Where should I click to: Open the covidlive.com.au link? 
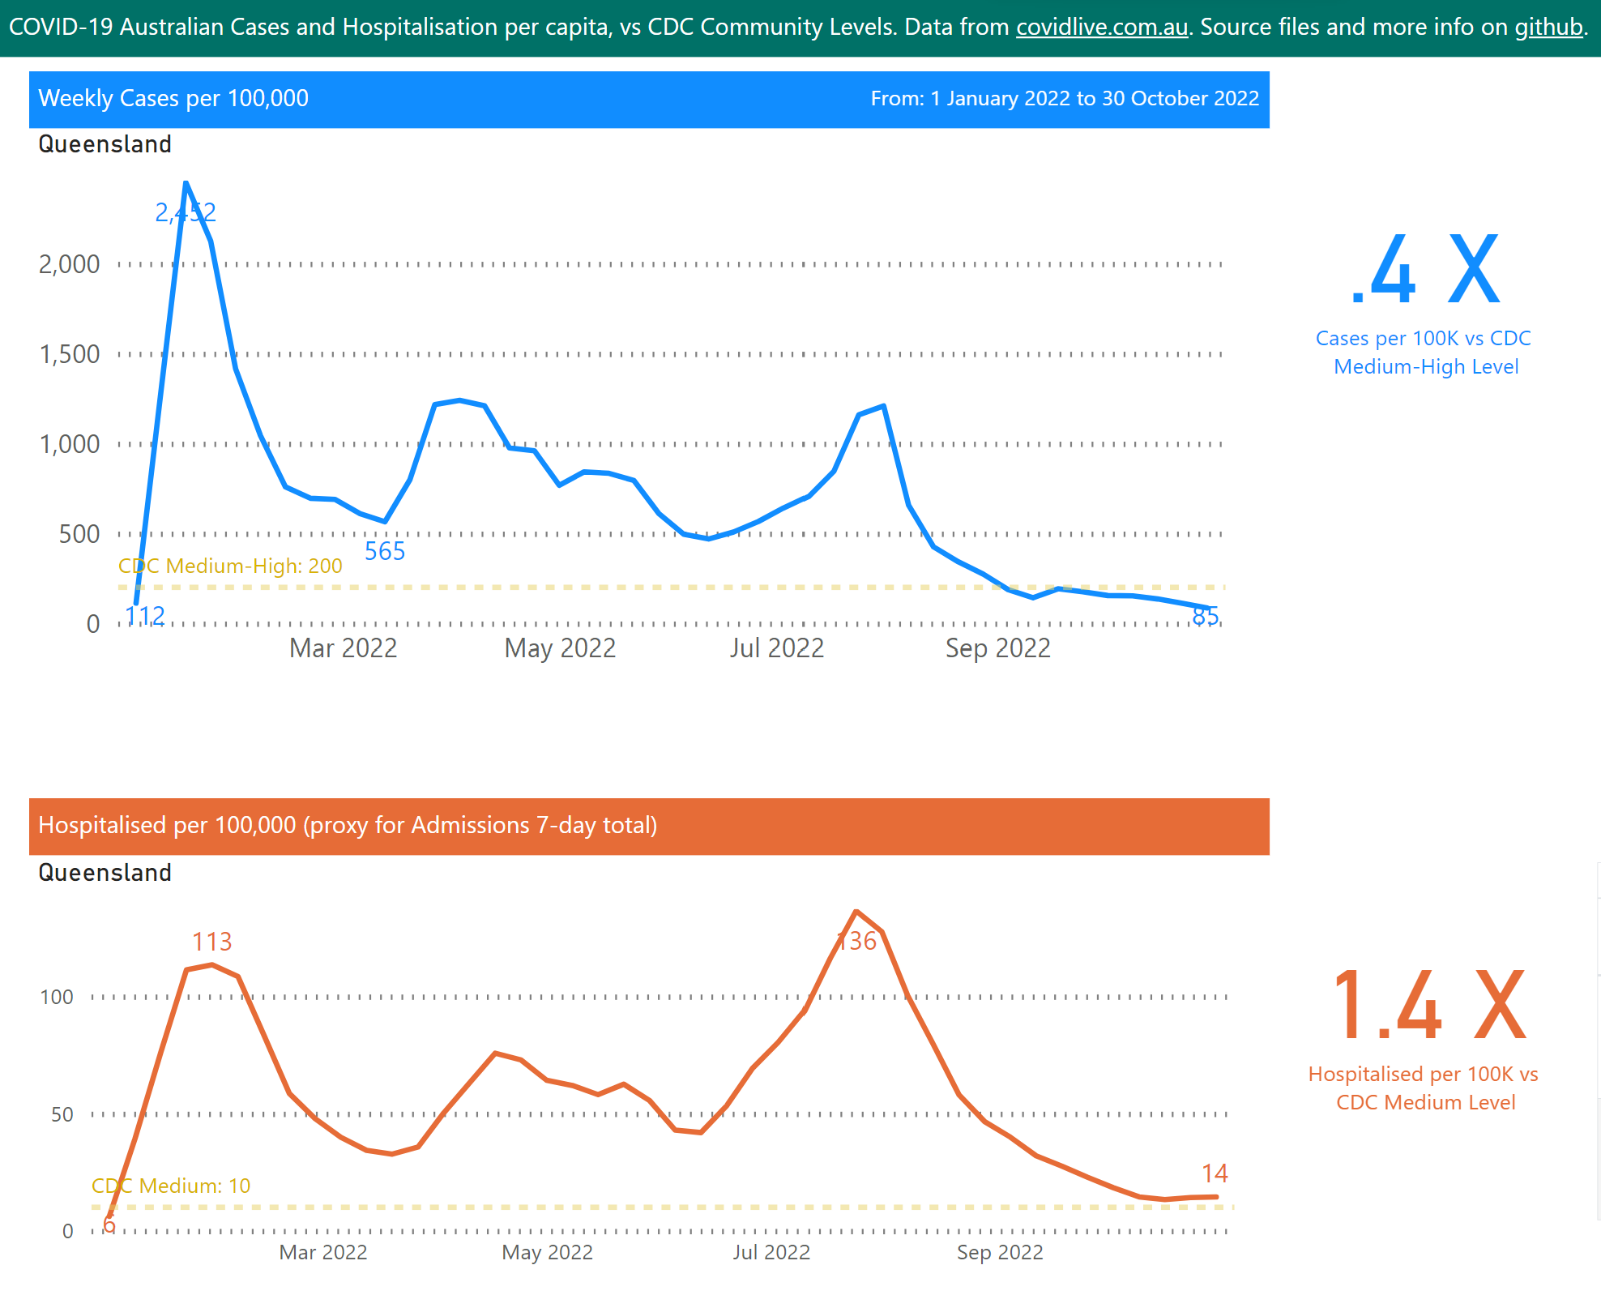click(x=1102, y=27)
